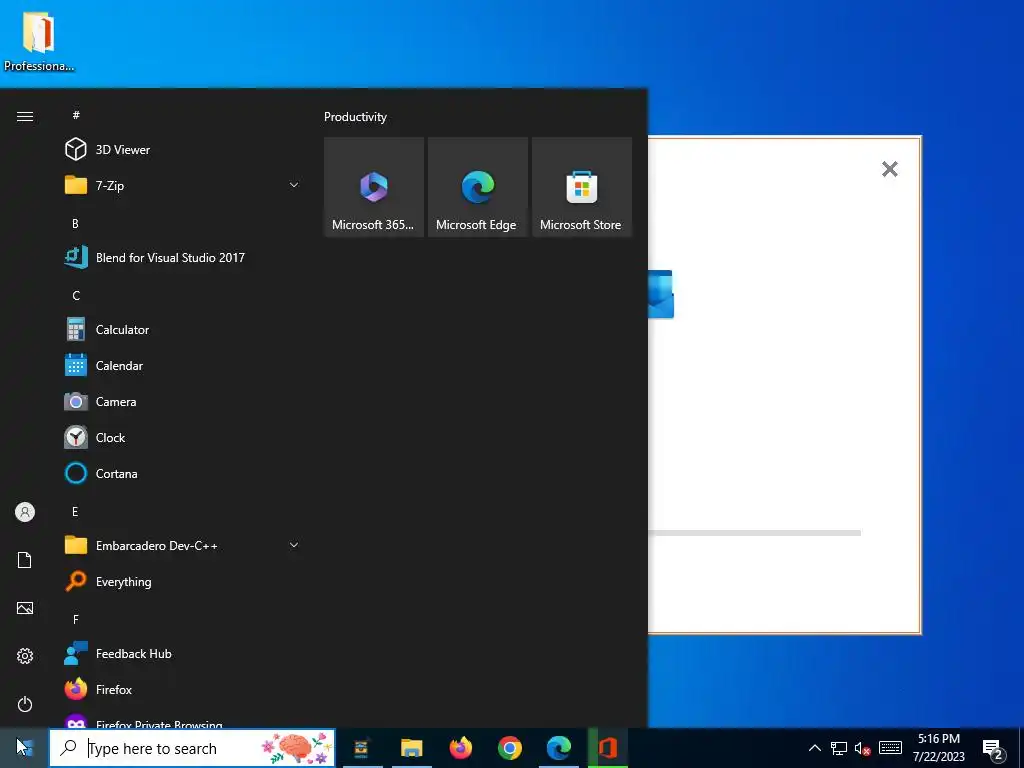Launch Cortana from the list
Image resolution: width=1024 pixels, height=768 pixels.
(183, 473)
